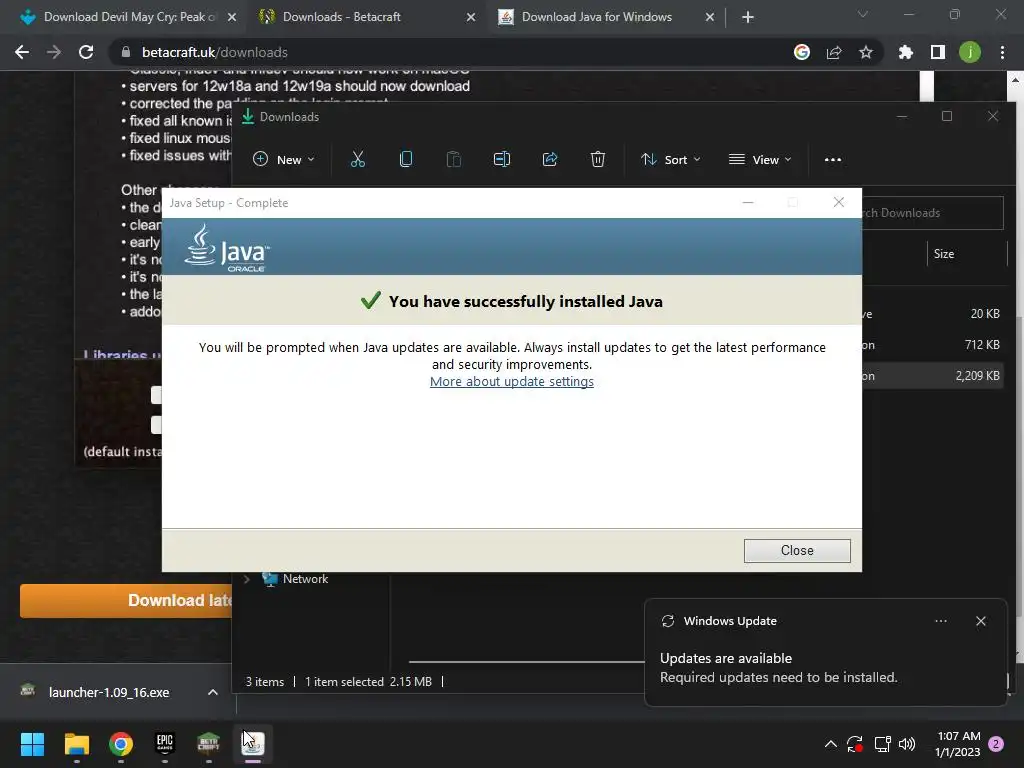Screen dimensions: 1024x768
Task: Open the New dropdown in Downloads window
Action: pos(283,159)
